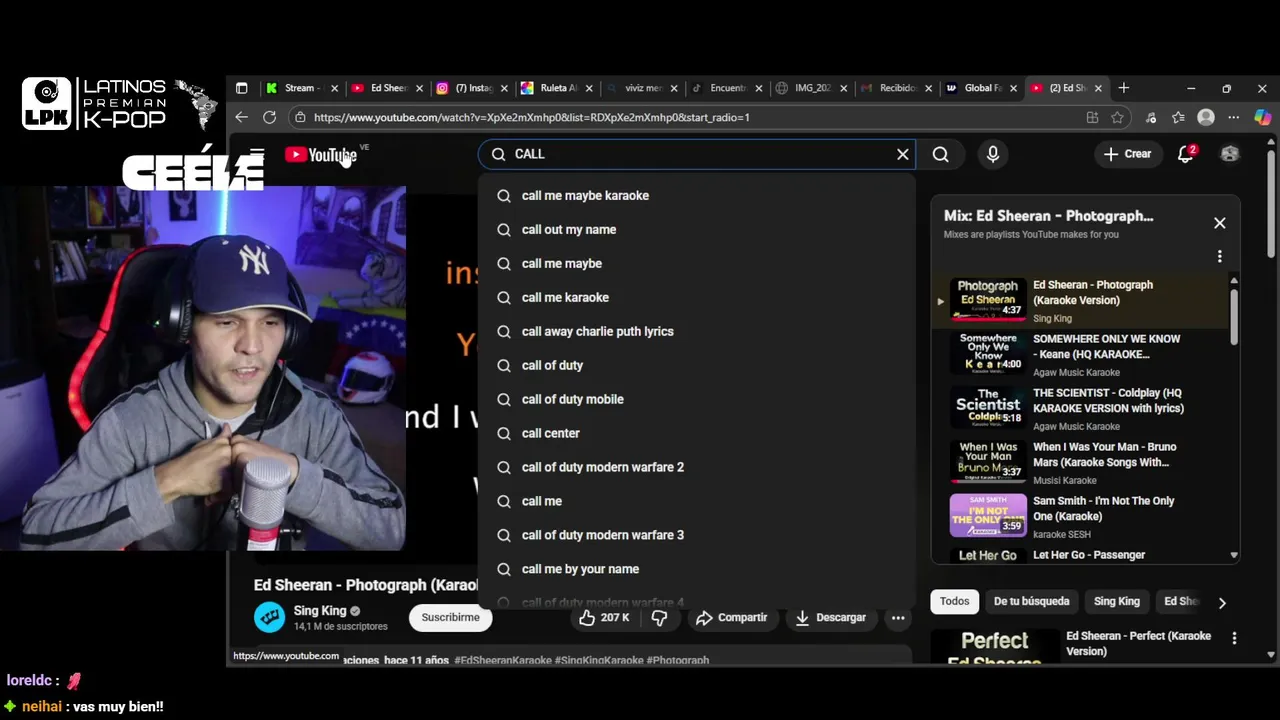Select suggestion 'call of duty modern warfare 2'
The width and height of the screenshot is (1280, 720).
point(696,467)
